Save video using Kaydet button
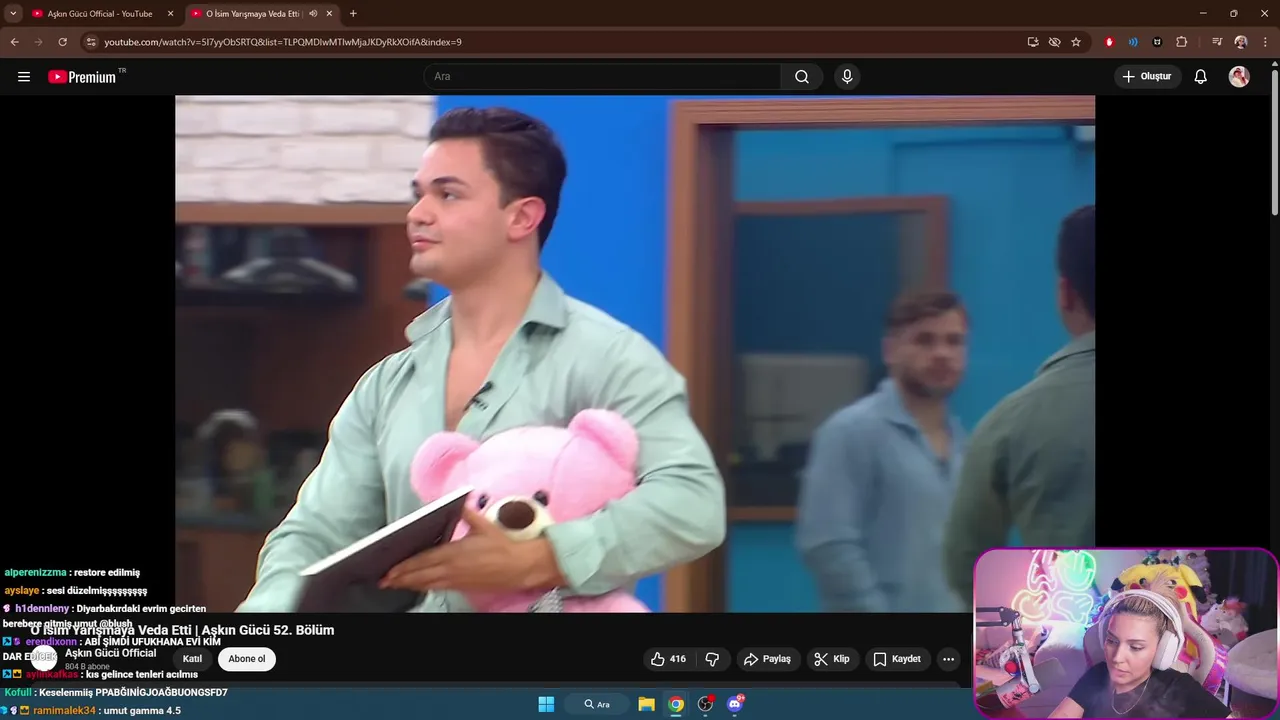The height and width of the screenshot is (720, 1280). pyautogui.click(x=897, y=659)
